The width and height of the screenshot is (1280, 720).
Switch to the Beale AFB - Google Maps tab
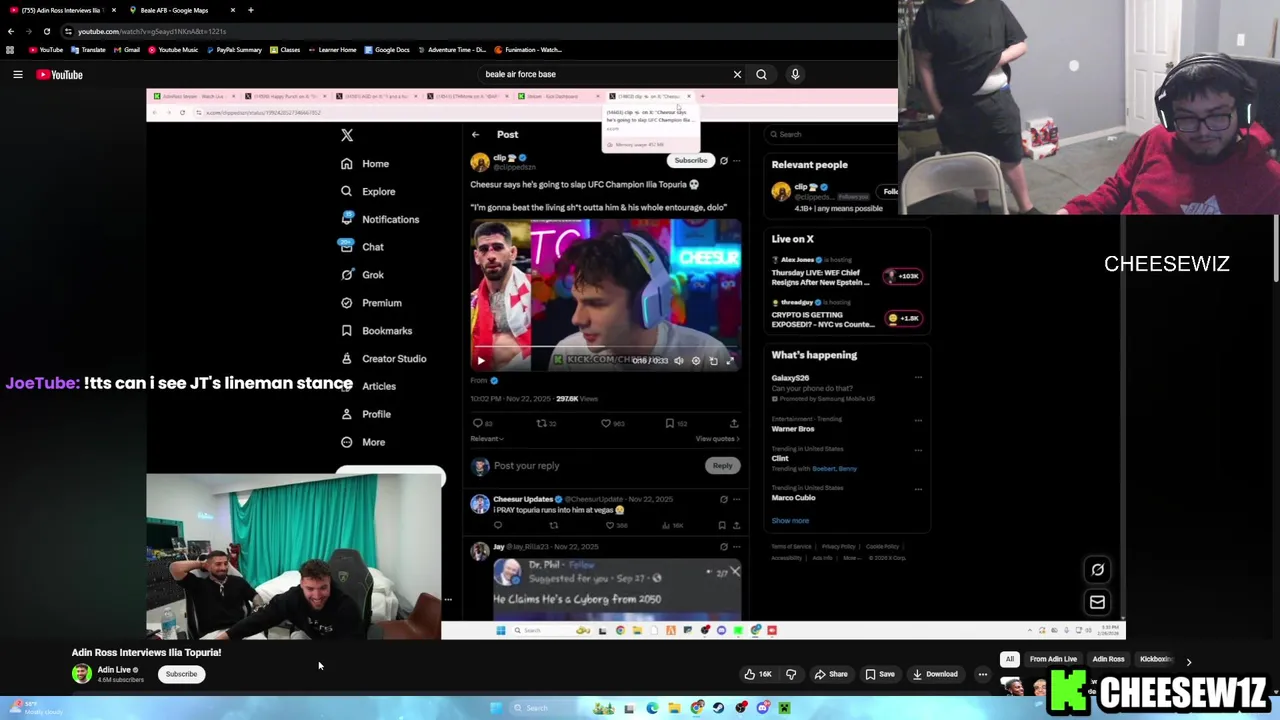coord(174,10)
